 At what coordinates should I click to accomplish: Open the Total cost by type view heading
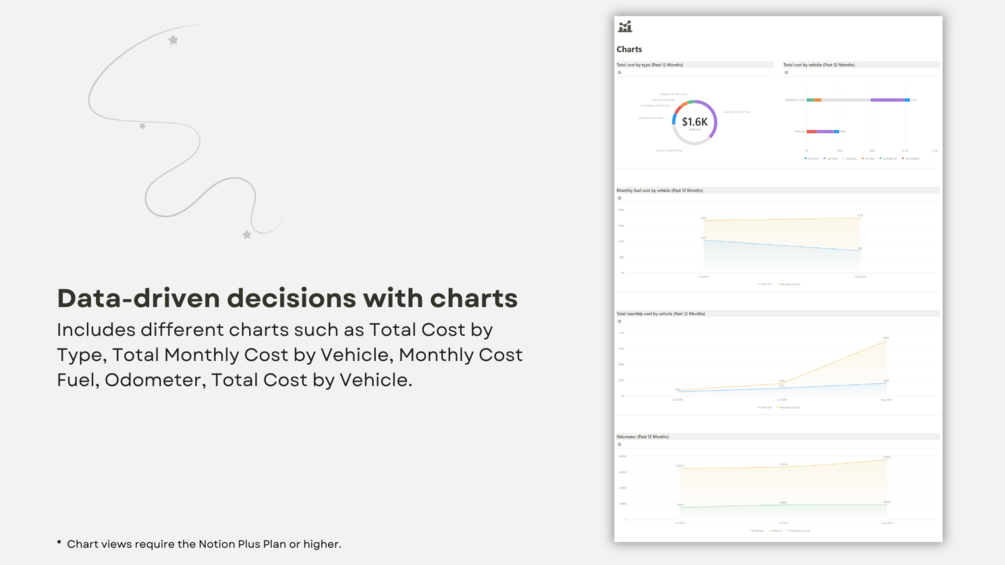pos(649,65)
